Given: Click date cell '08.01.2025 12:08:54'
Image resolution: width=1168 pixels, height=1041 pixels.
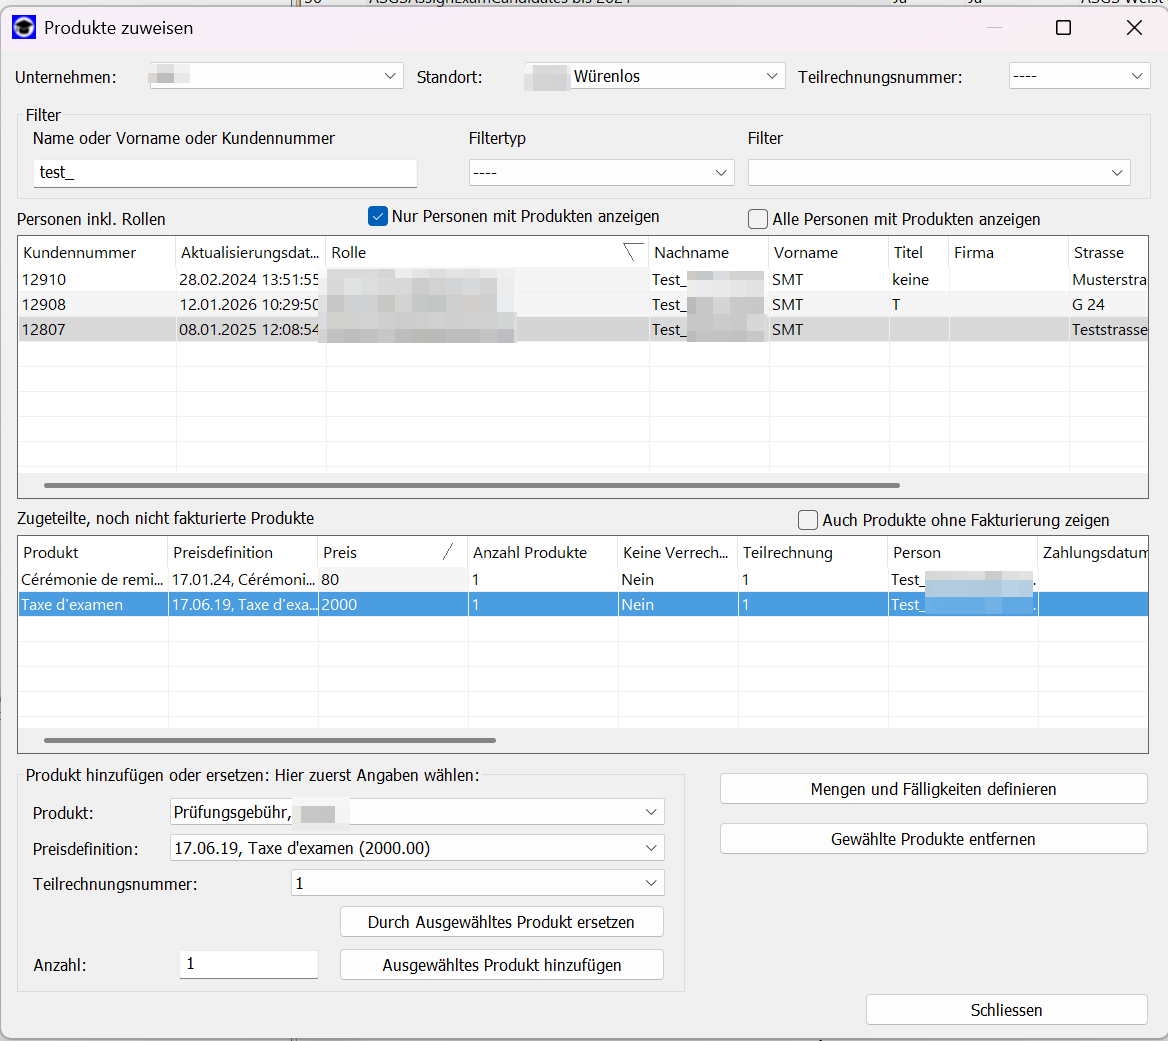Looking at the screenshot, I should (249, 329).
